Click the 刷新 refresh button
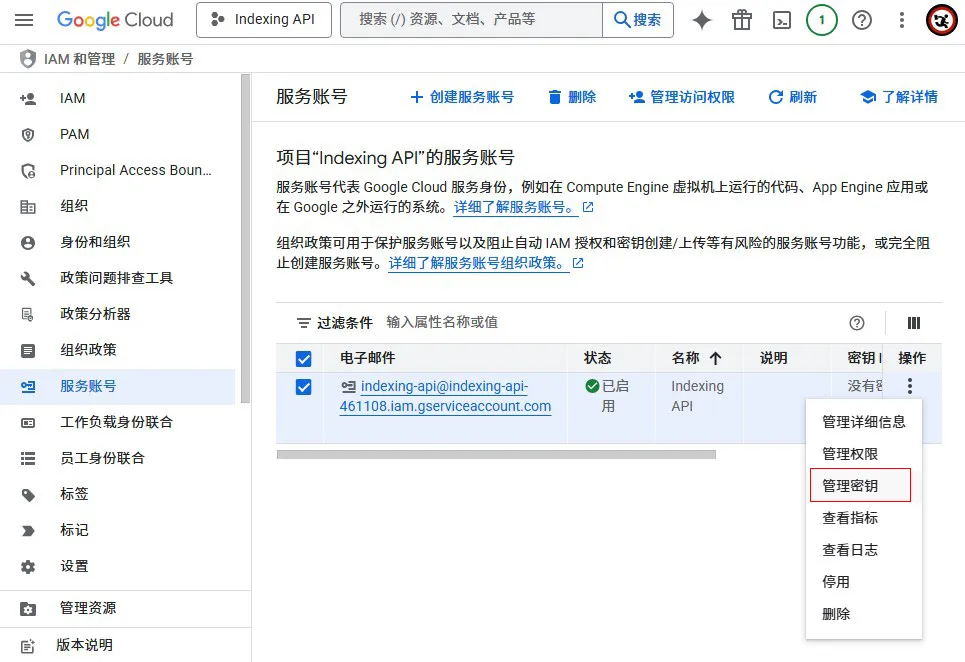Viewport: 965px width, 662px height. (793, 97)
